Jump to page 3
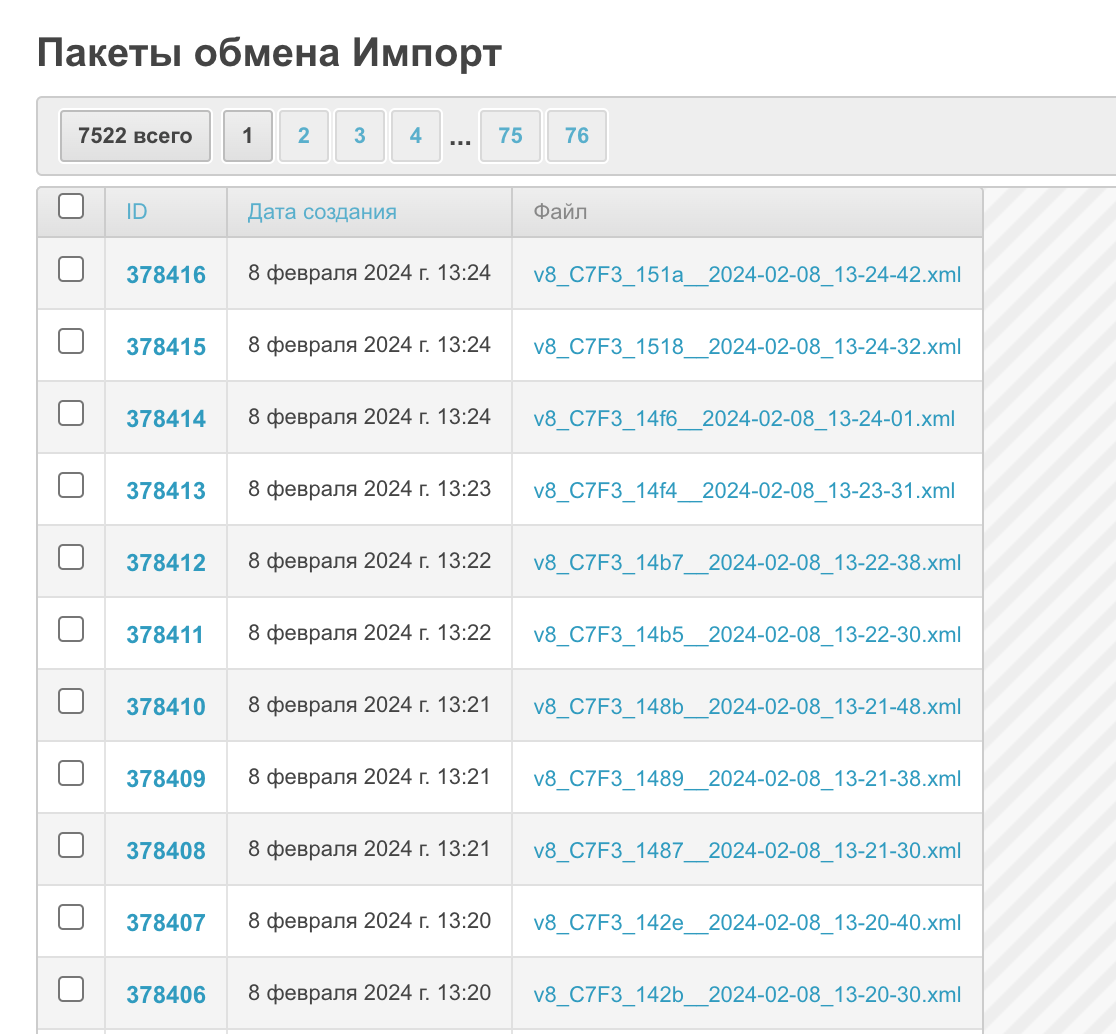This screenshot has height=1034, width=1116. pyautogui.click(x=360, y=136)
